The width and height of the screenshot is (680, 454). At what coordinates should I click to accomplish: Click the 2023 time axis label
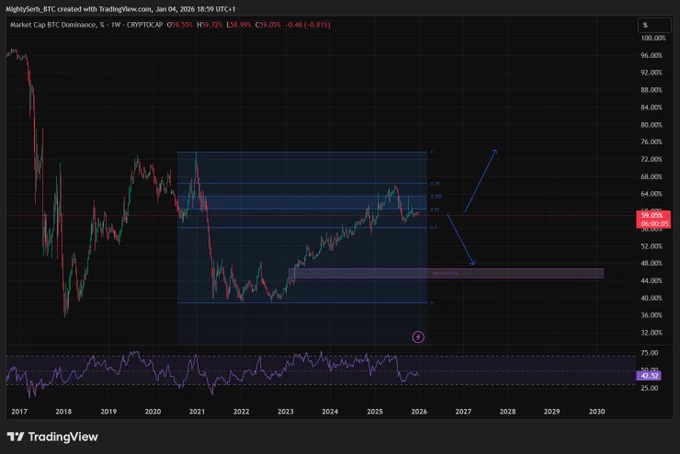[x=285, y=412]
